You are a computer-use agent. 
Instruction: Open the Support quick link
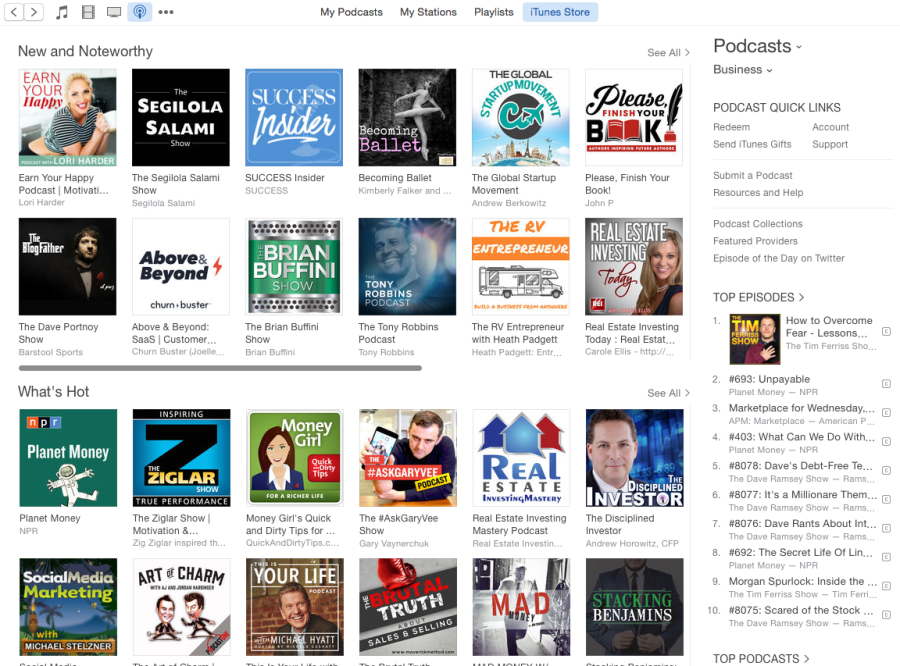829,144
